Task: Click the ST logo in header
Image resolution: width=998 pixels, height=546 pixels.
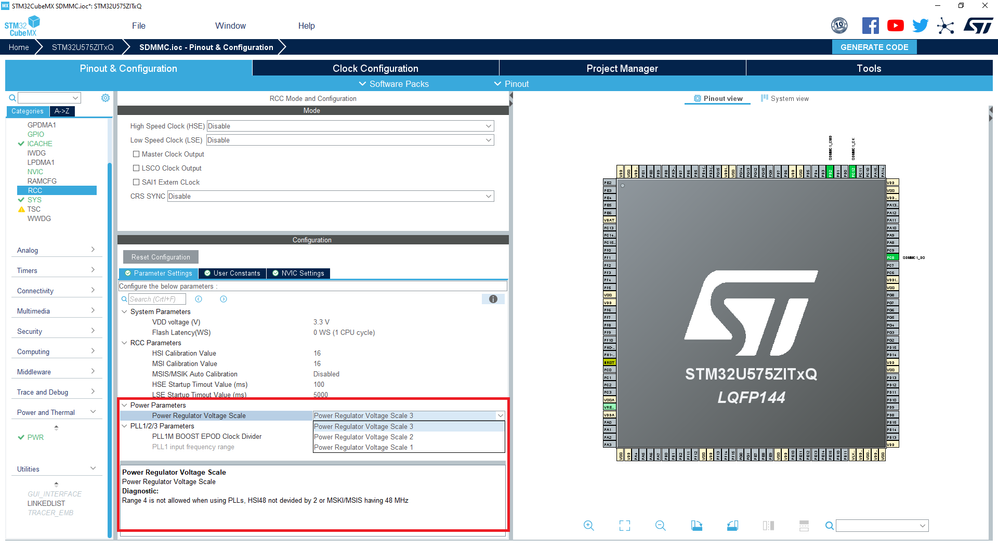Action: (x=978, y=25)
